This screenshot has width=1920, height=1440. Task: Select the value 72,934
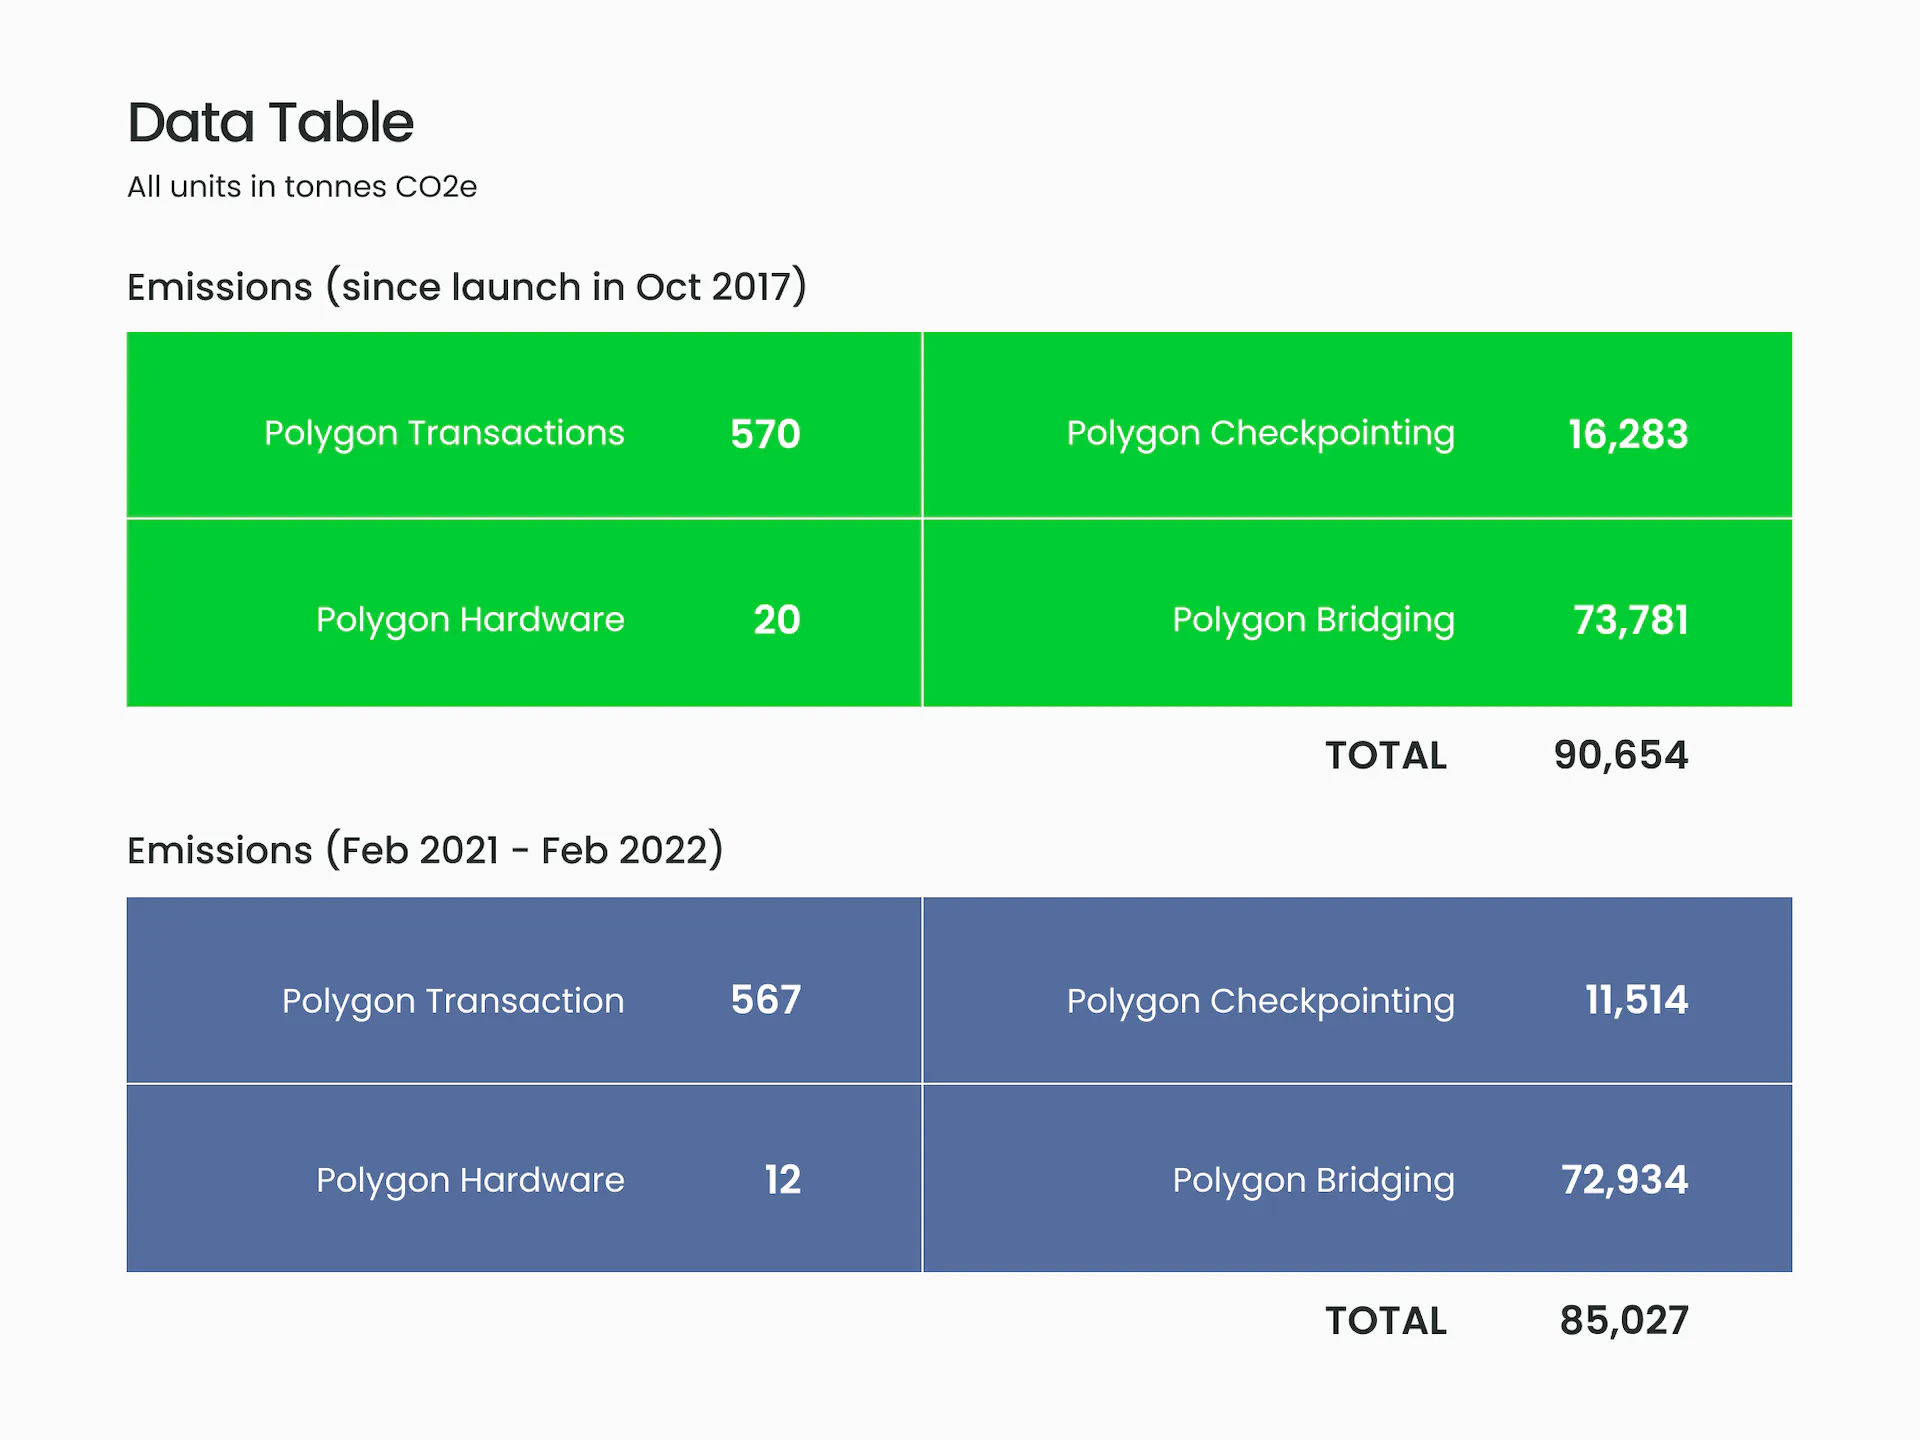(1625, 1180)
